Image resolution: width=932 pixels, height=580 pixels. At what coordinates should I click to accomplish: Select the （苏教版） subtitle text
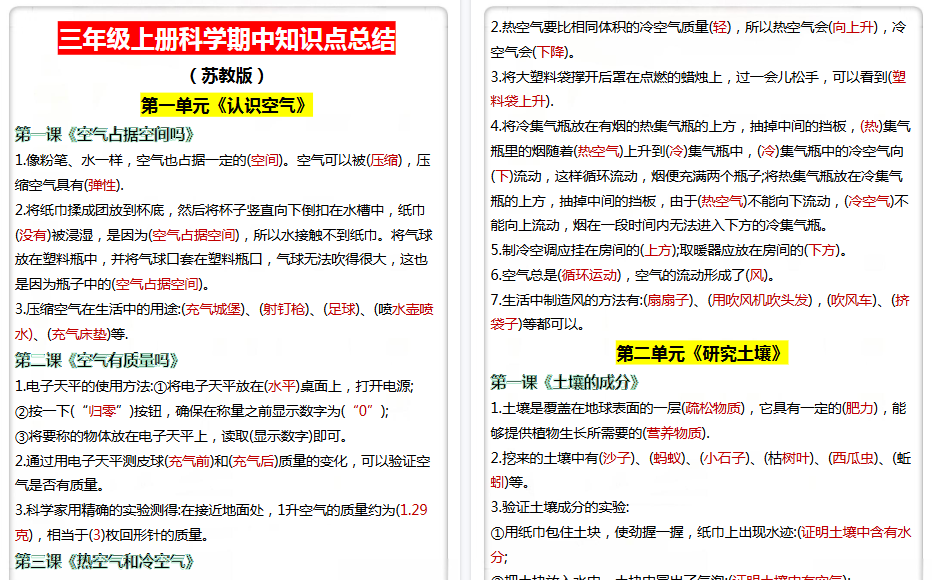coord(226,73)
